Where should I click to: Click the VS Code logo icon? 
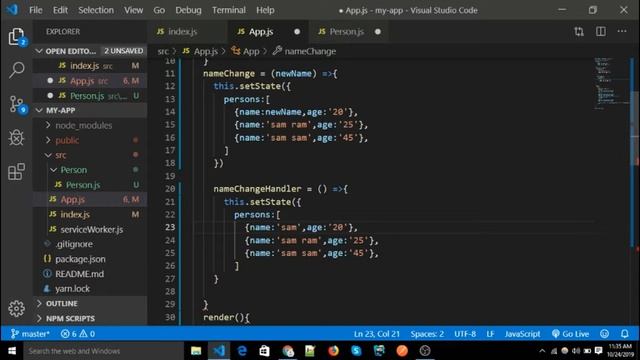pyautogui.click(x=12, y=9)
